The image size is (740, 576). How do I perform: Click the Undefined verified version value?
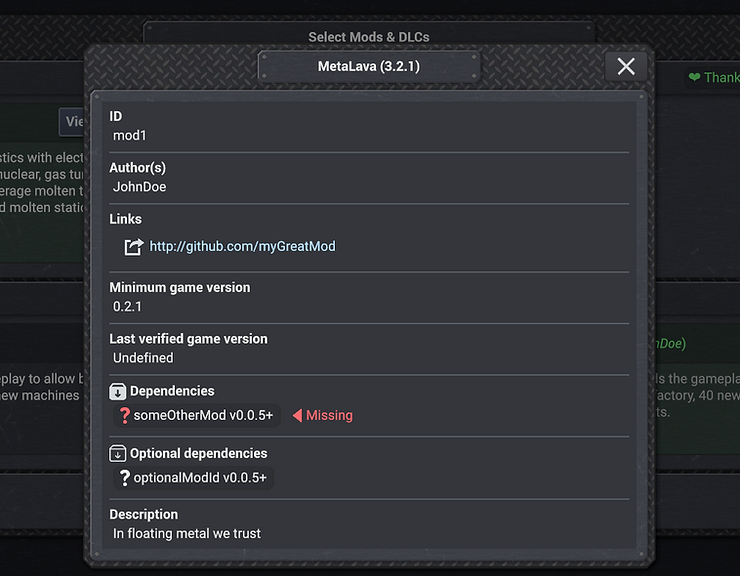coord(143,358)
